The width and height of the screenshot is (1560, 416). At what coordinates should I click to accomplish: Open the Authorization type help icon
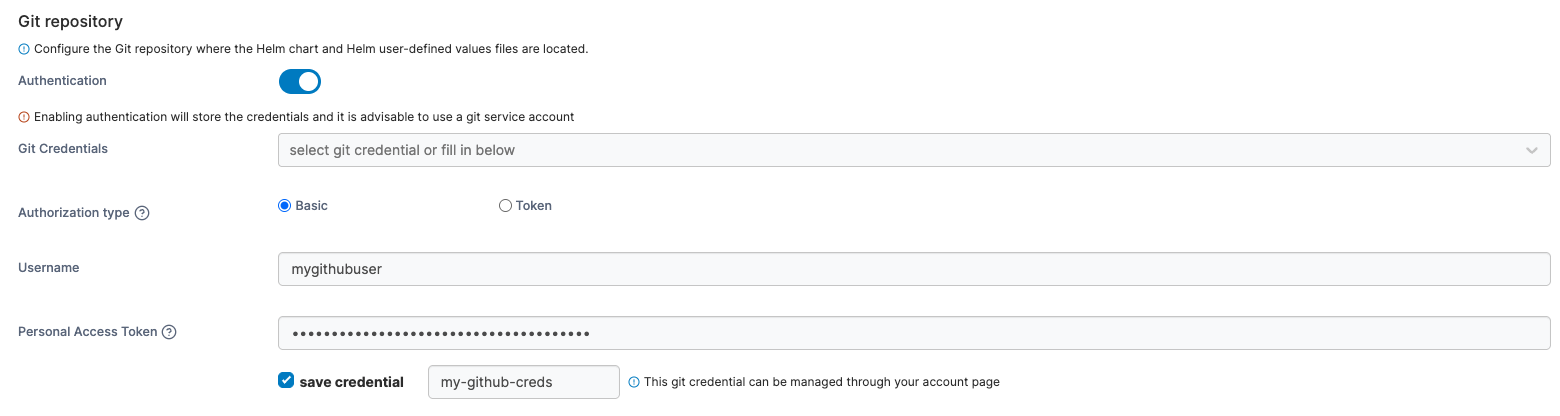coord(142,213)
